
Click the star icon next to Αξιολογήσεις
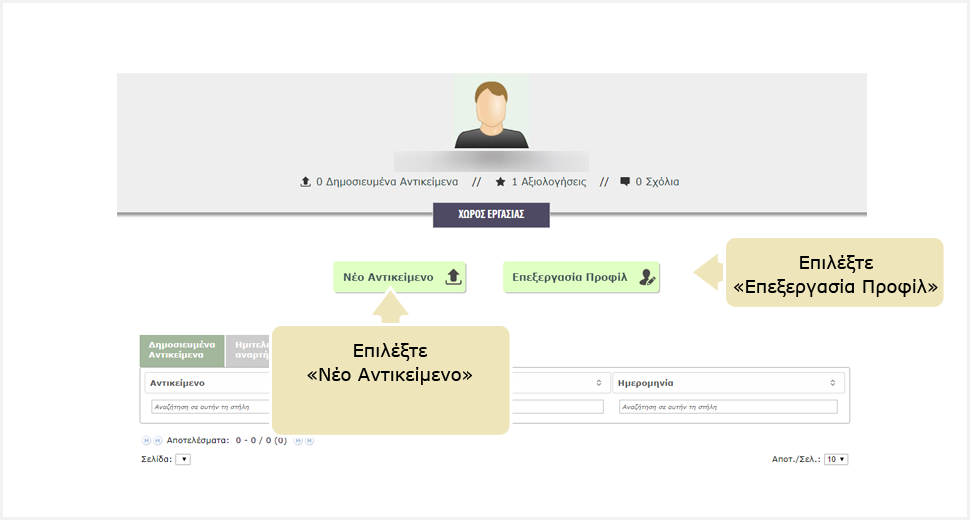coord(500,182)
